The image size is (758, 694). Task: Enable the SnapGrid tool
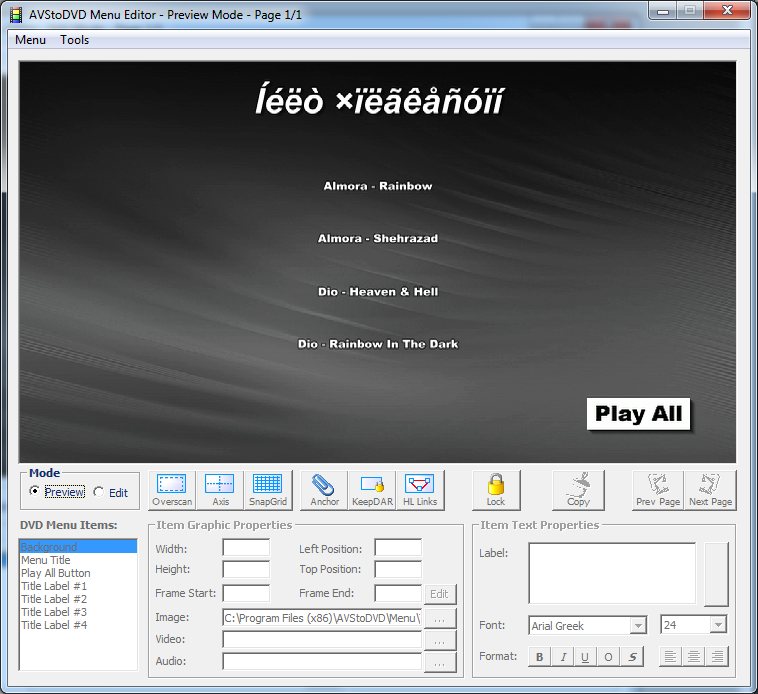click(x=268, y=490)
